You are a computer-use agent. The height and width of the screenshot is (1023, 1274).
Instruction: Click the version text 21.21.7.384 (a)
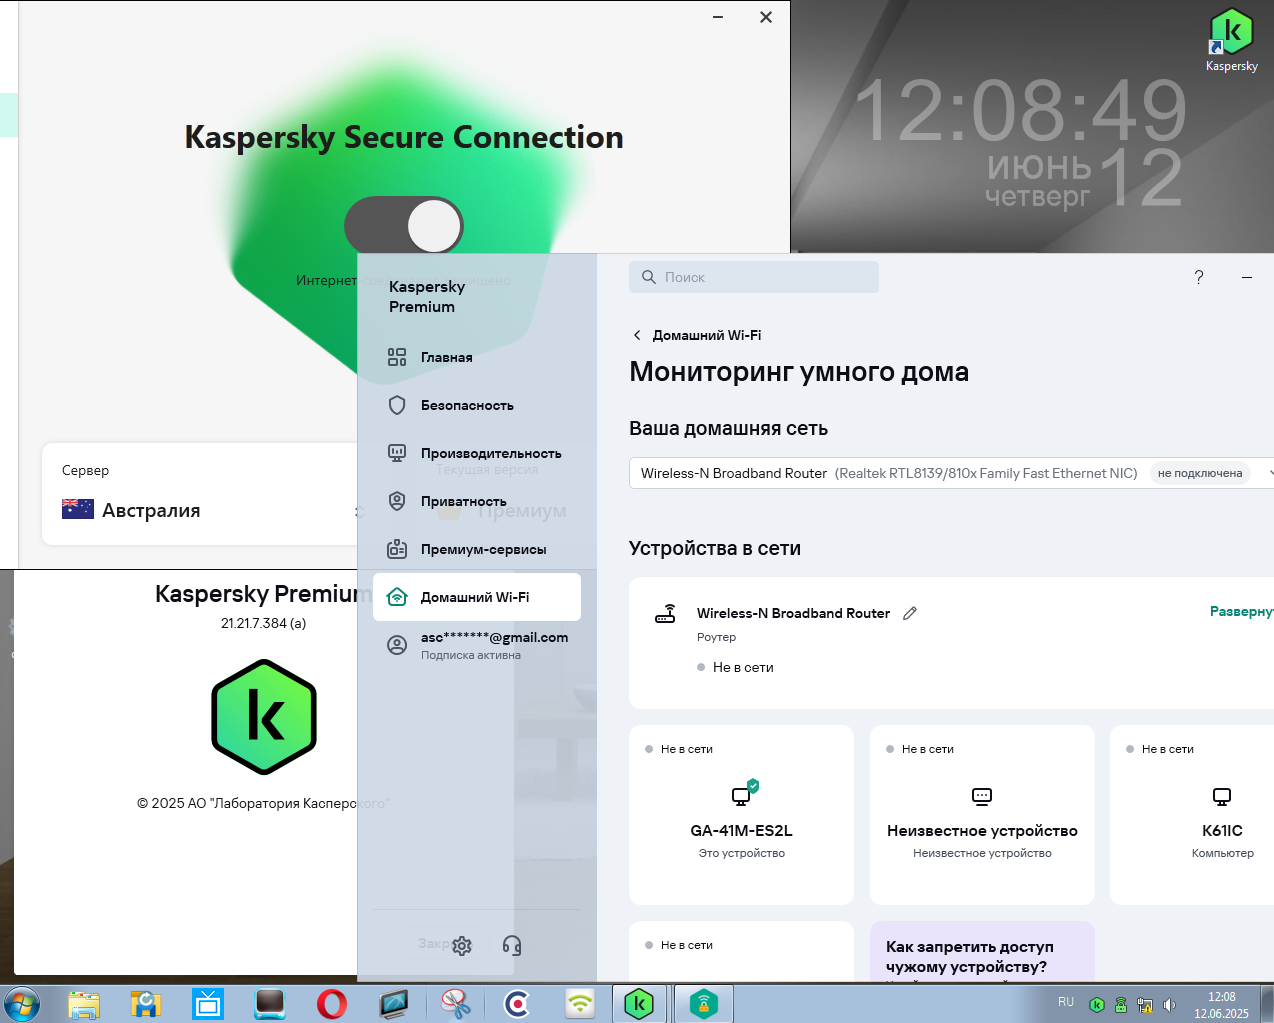263,623
